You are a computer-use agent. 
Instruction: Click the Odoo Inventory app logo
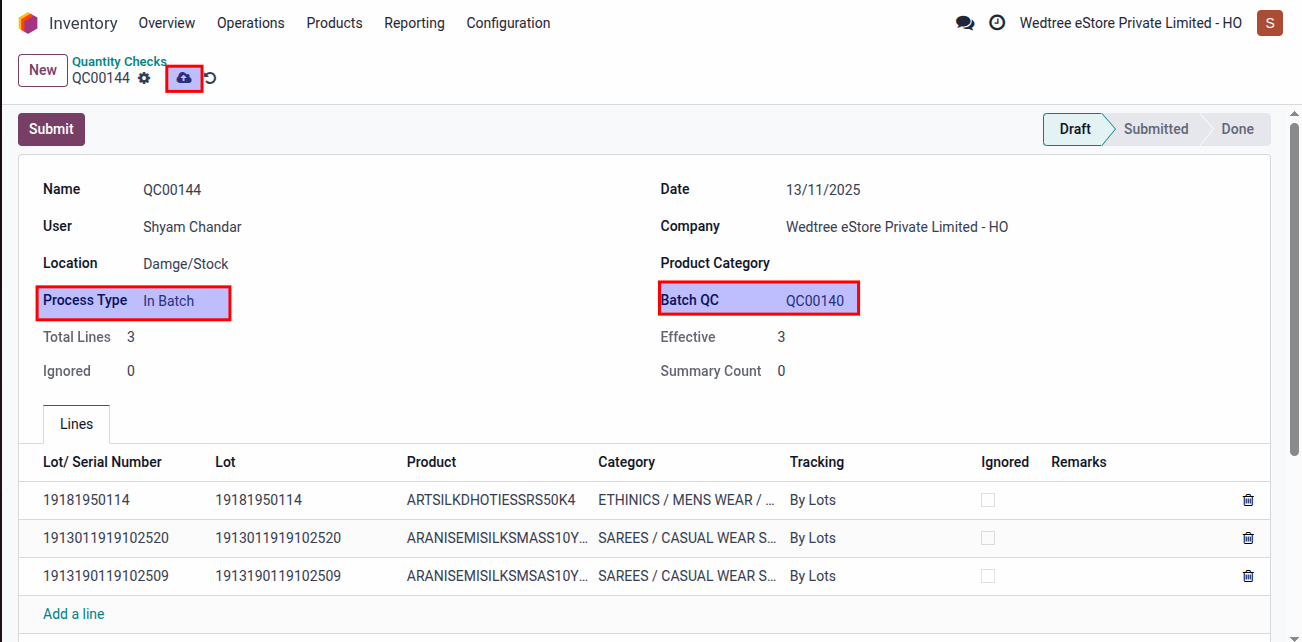(28, 23)
